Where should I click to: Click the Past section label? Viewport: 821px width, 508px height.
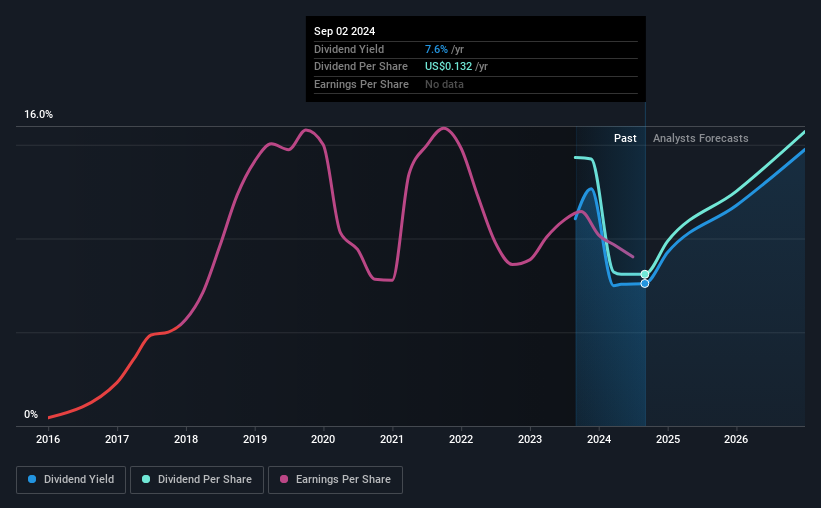pos(625,138)
